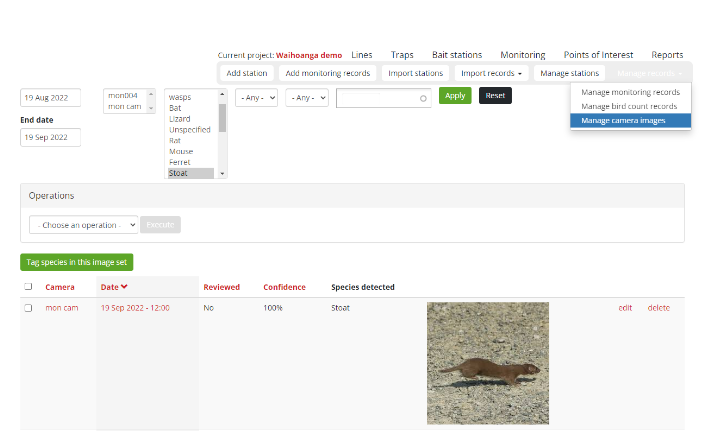Viewport: 710px width, 440px height.
Task: Click the Stoat species detected cell
Action: pos(340,308)
